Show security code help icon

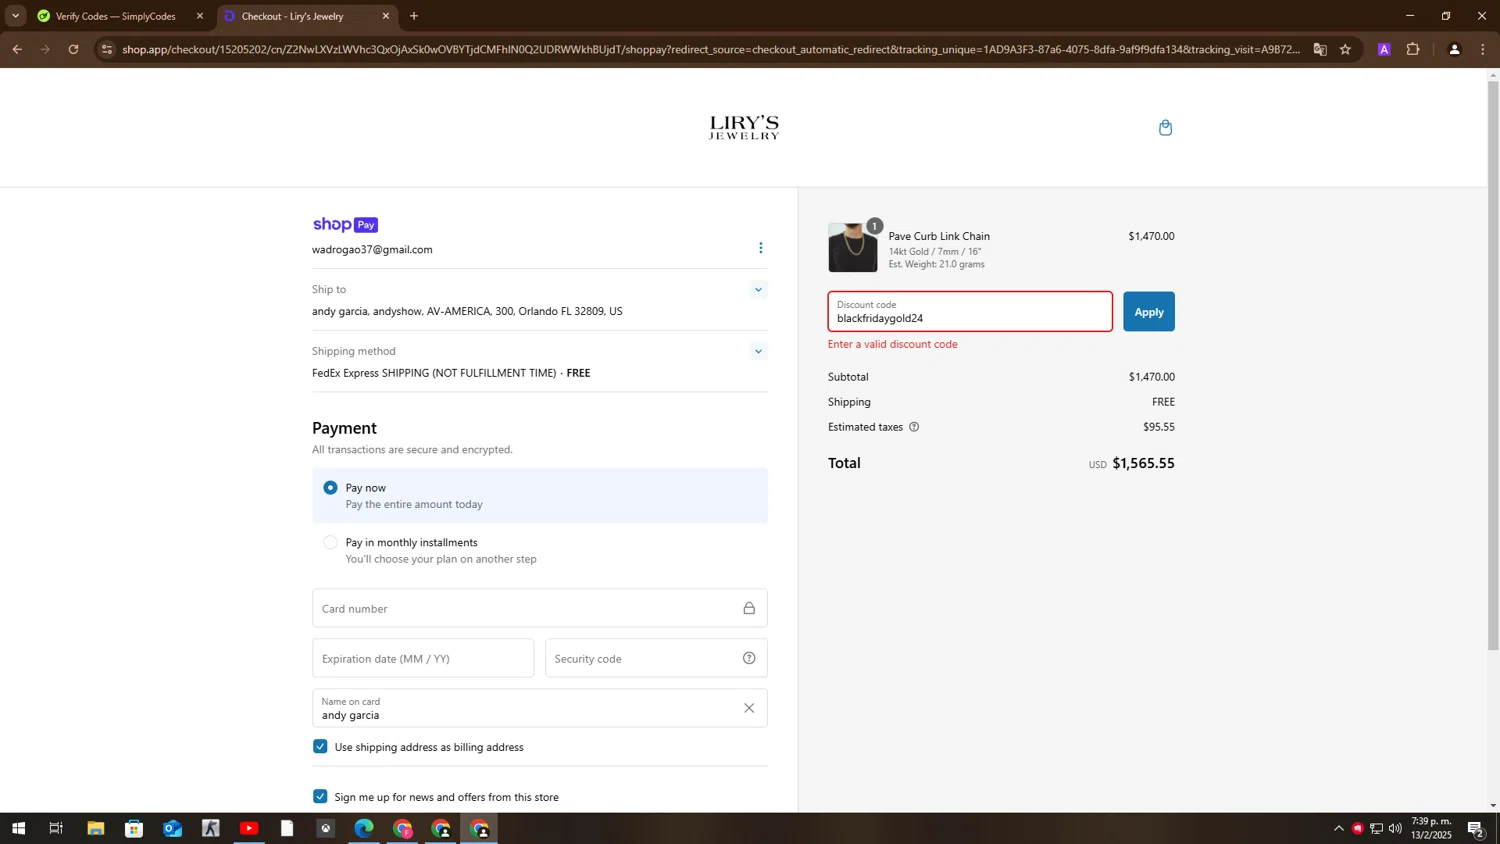pos(749,658)
